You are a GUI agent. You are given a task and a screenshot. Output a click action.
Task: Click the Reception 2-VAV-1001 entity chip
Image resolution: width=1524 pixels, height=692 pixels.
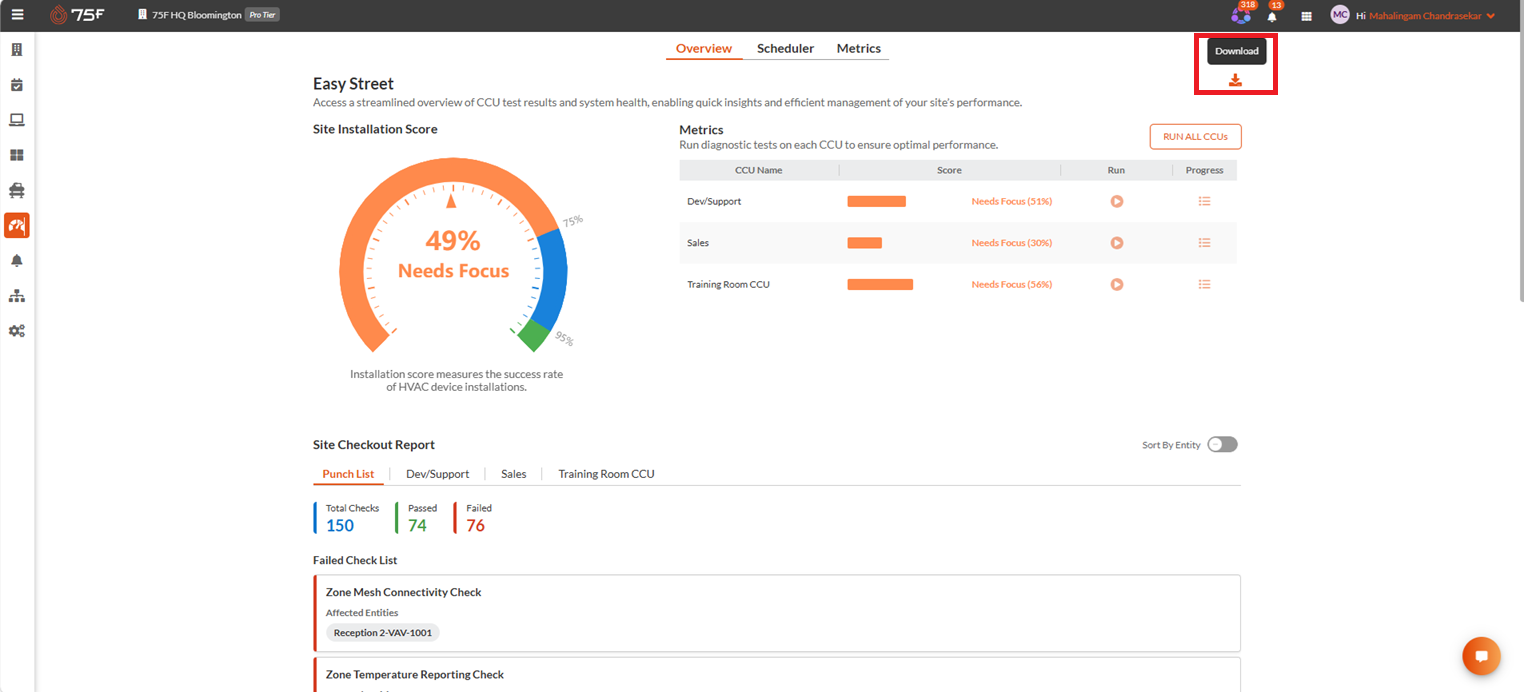click(383, 633)
